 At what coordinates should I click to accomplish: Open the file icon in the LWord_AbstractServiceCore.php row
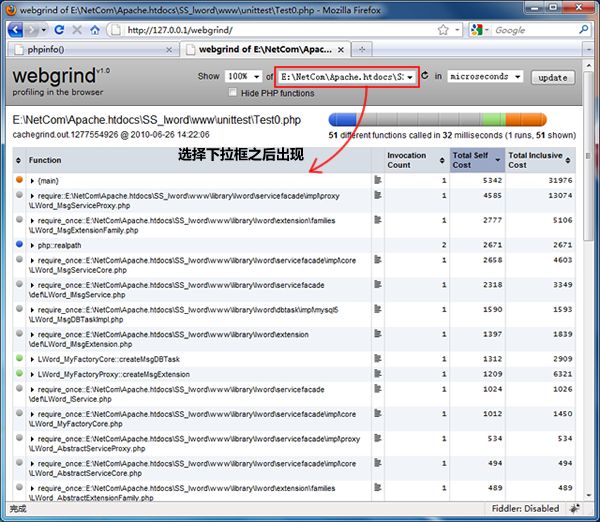[x=378, y=463]
